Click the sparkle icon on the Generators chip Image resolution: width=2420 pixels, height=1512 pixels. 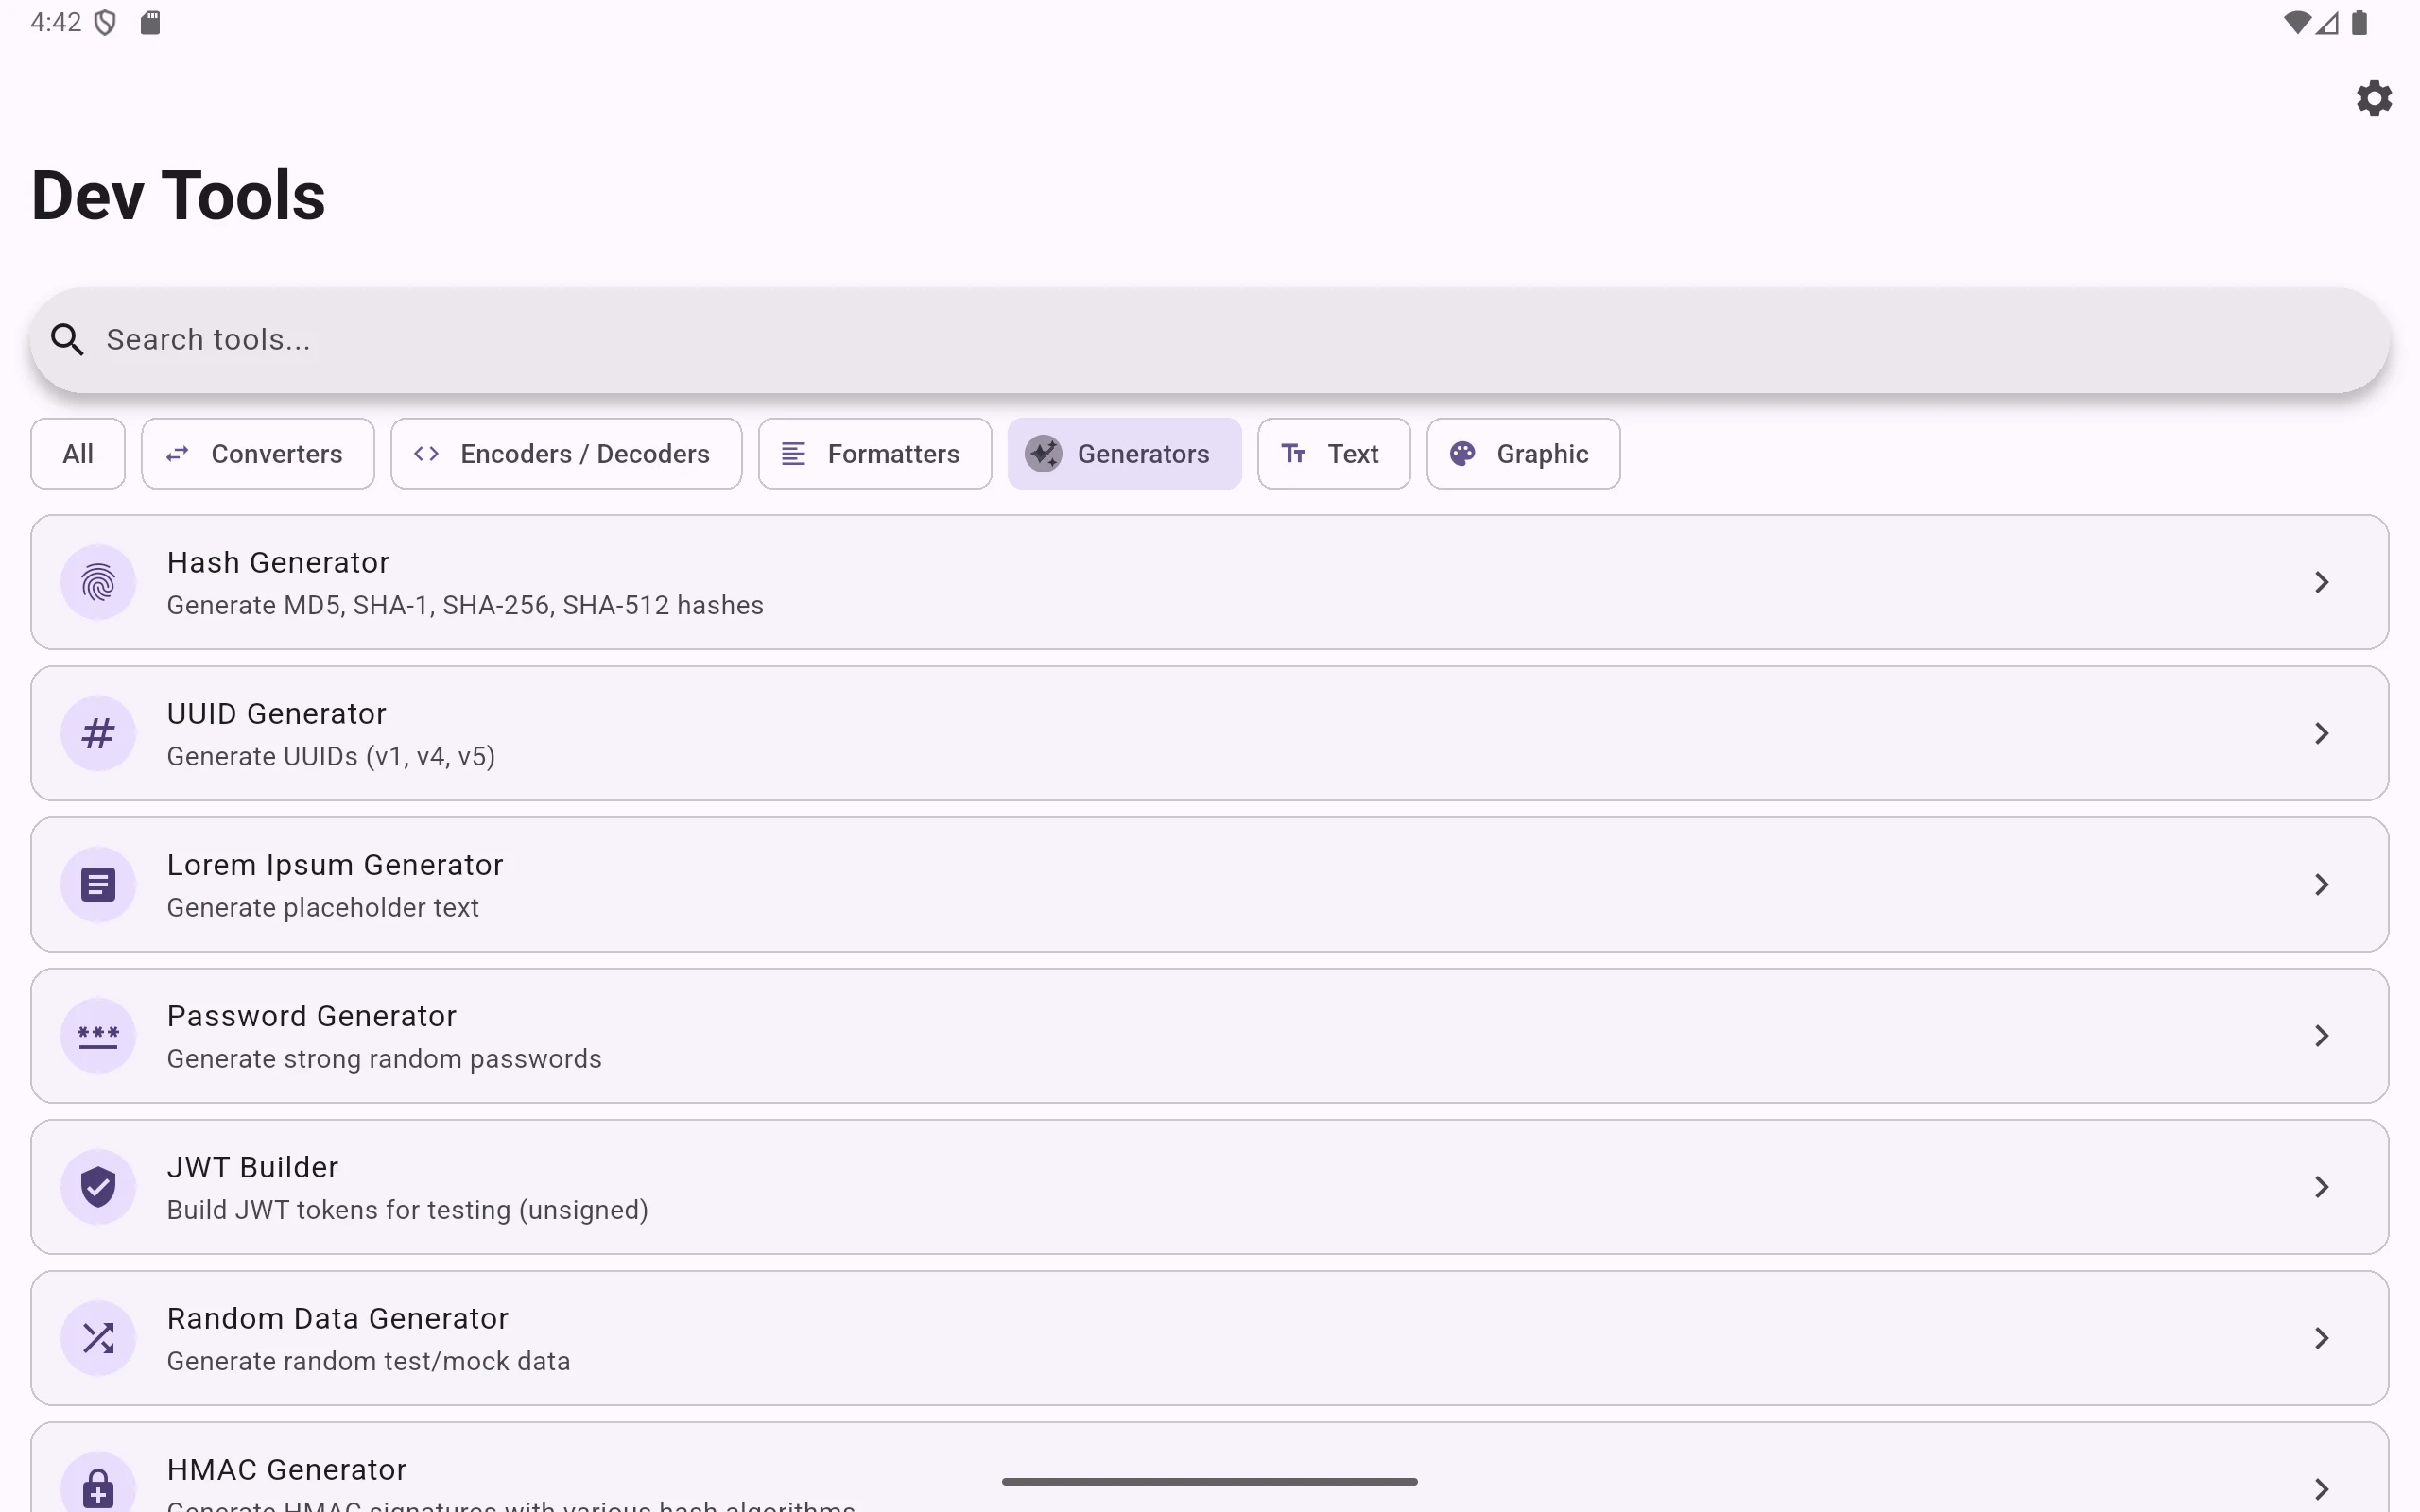point(1043,454)
